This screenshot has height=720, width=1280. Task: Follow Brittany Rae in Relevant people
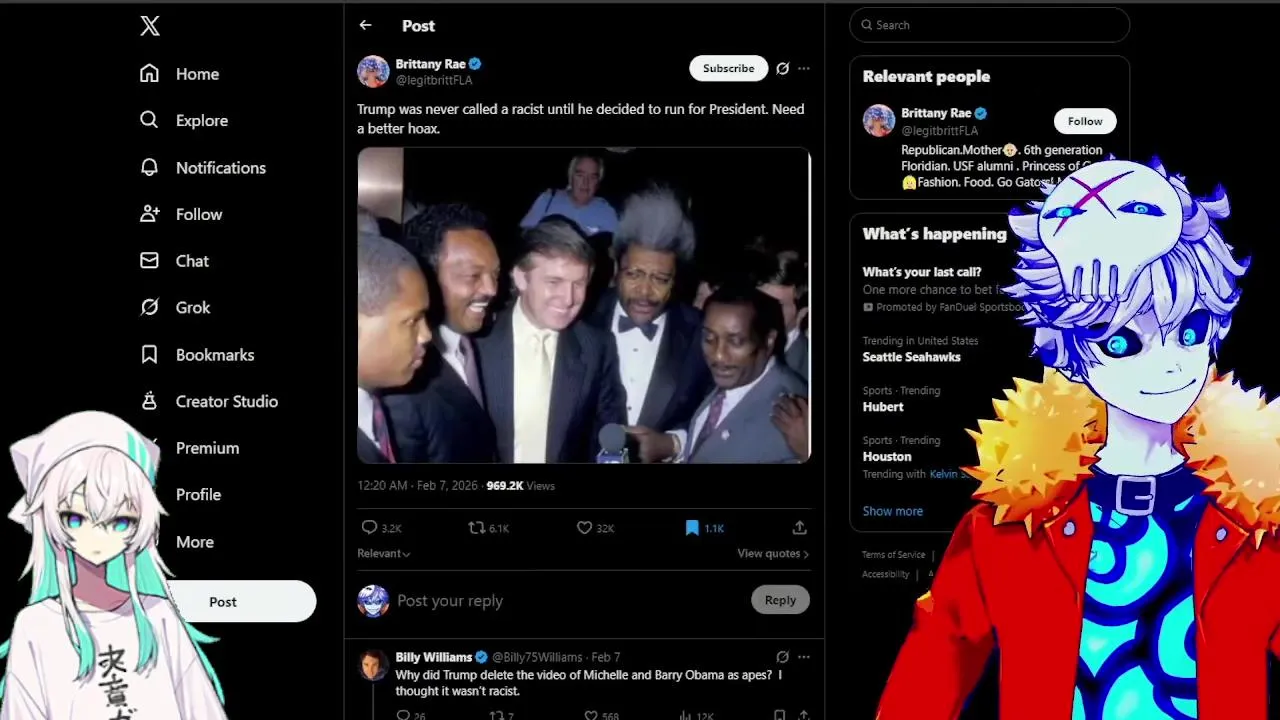1085,121
